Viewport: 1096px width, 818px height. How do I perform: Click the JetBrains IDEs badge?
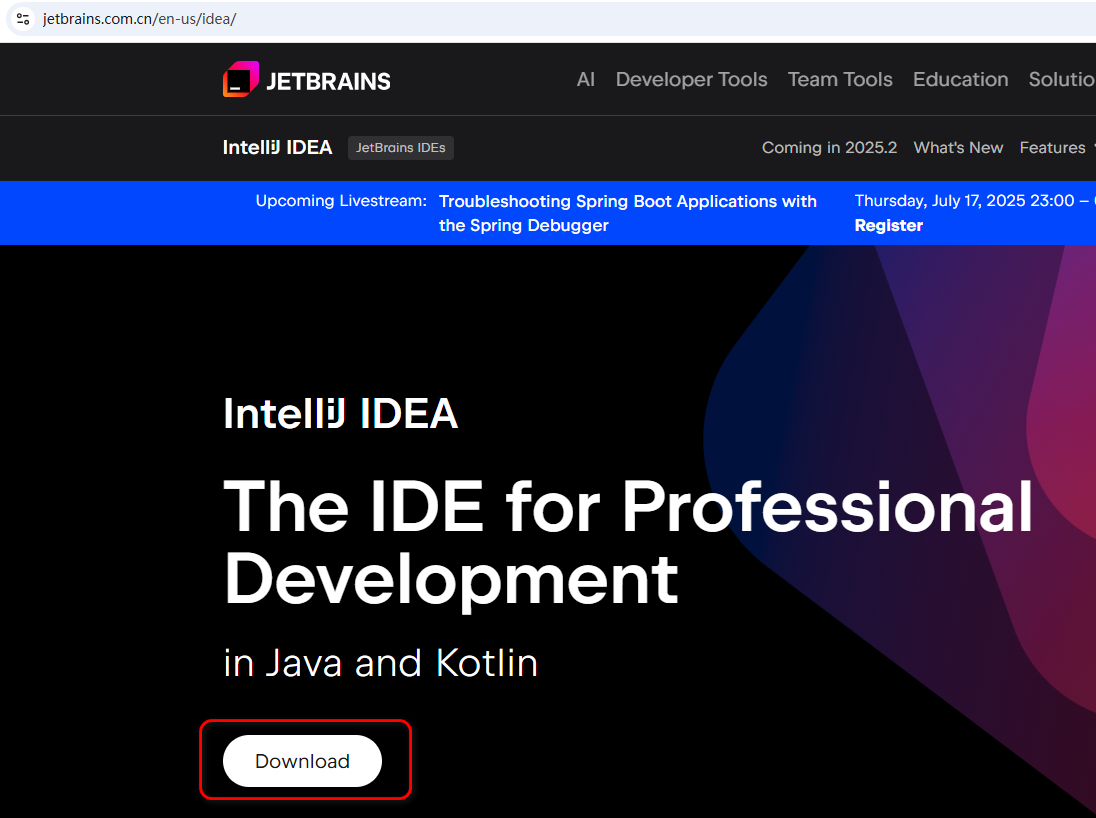point(400,147)
